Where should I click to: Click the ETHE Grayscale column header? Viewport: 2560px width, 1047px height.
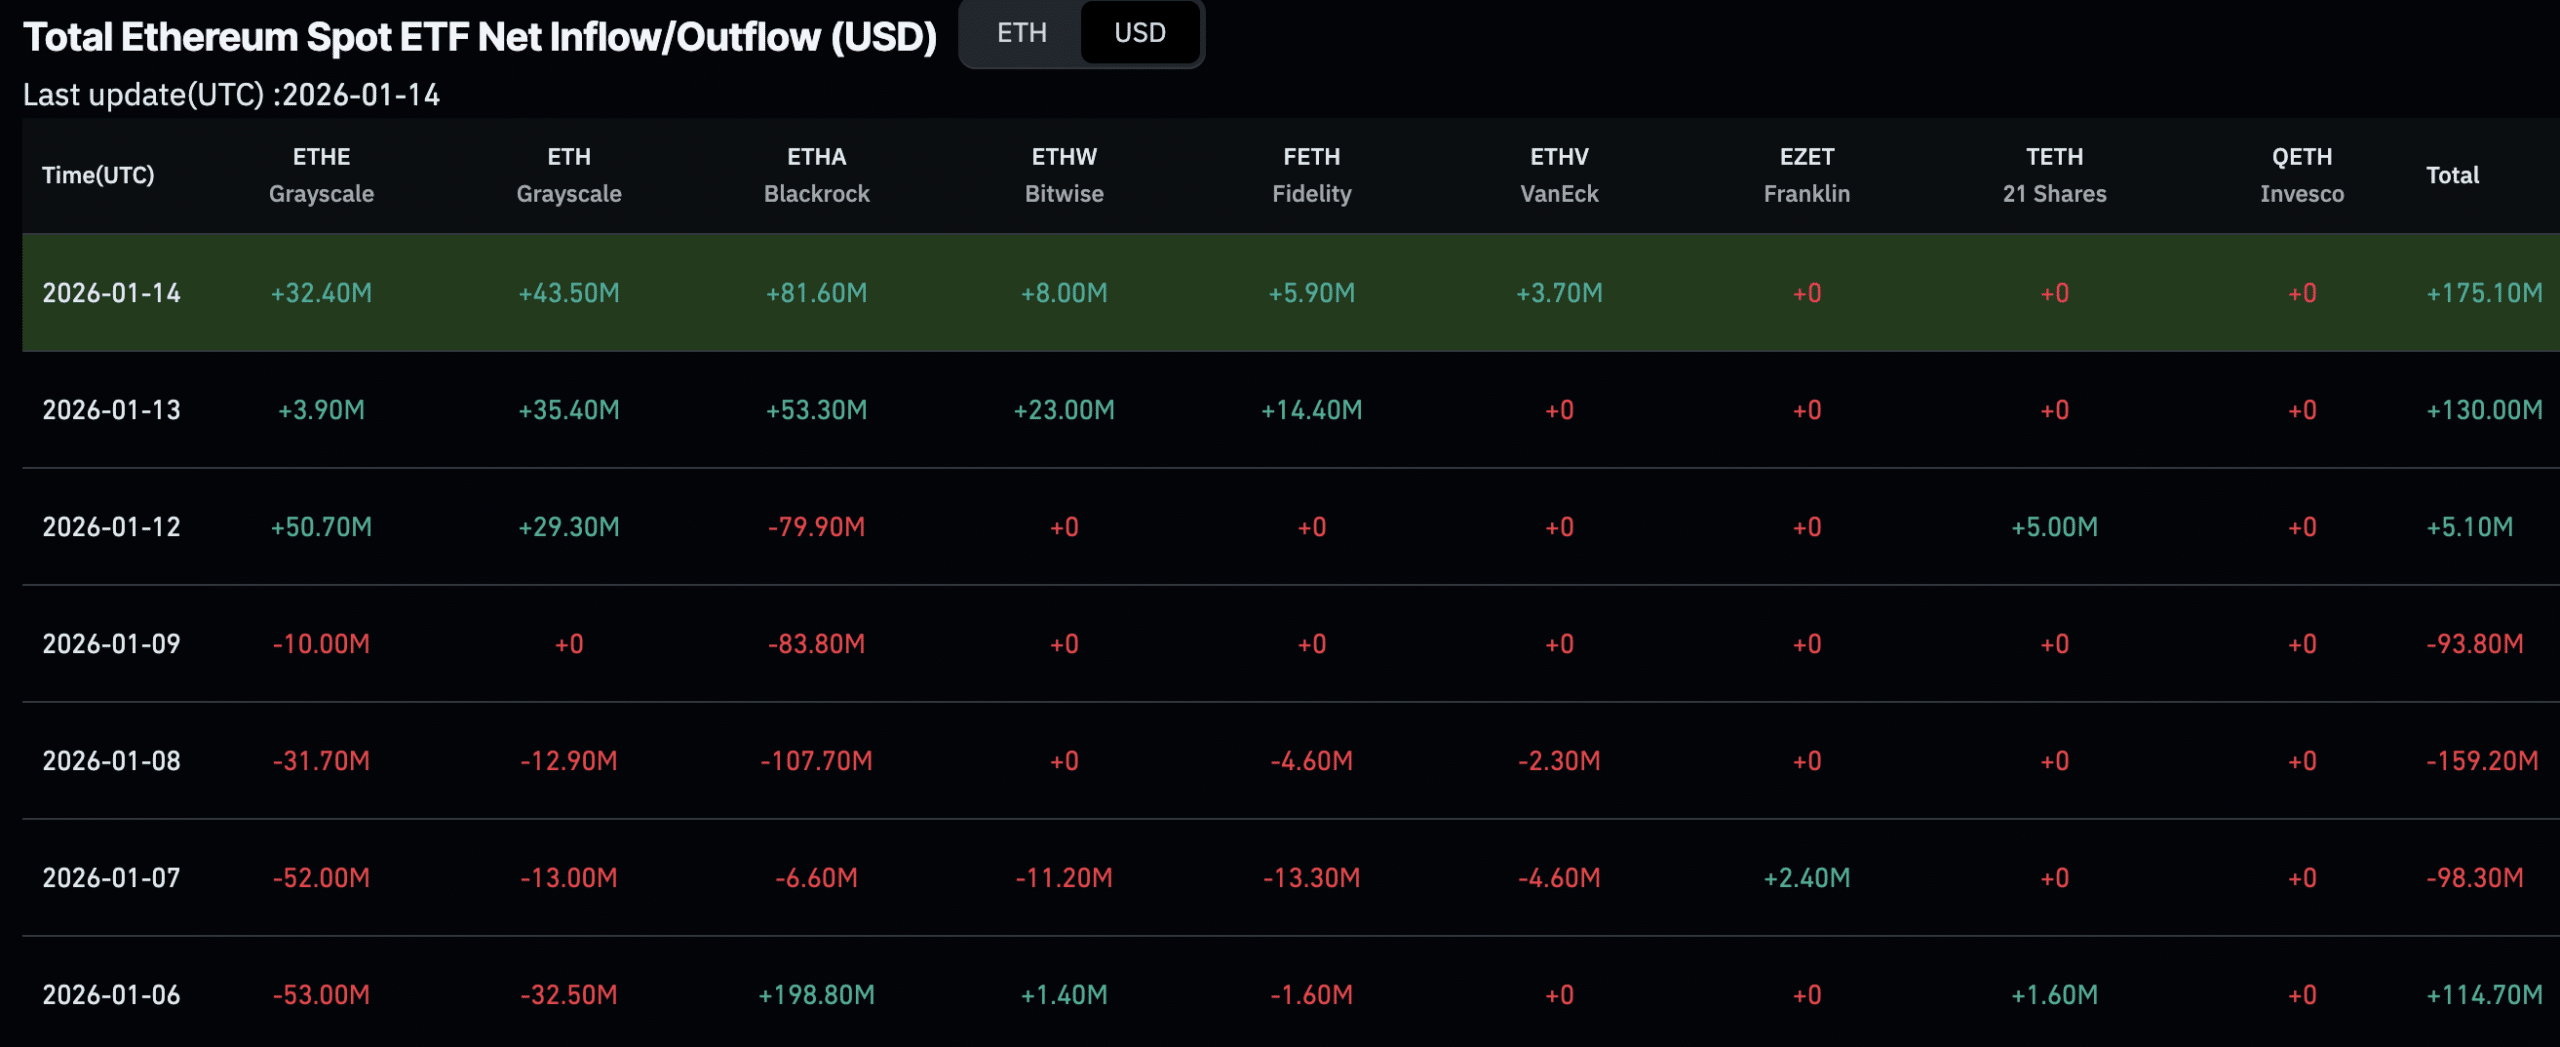[x=322, y=175]
